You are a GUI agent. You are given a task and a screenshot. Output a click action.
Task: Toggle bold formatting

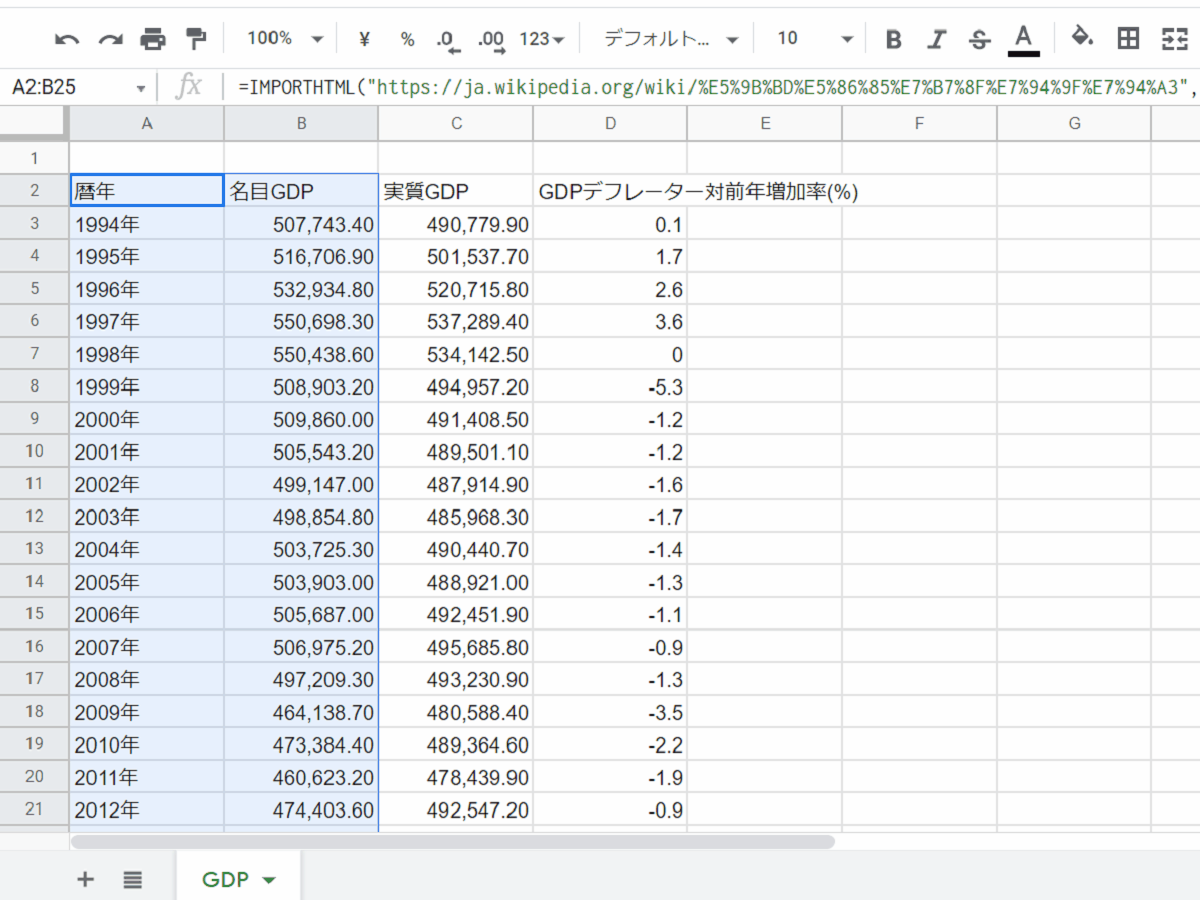tap(894, 39)
